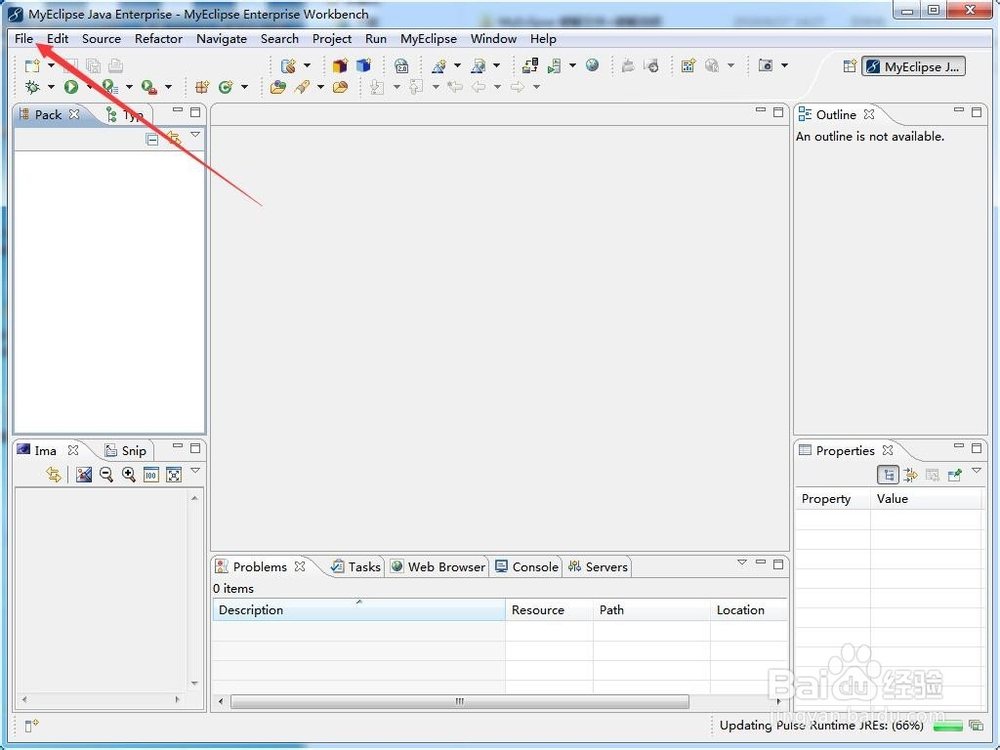Select the MyEclipse J... perspective button

913,66
